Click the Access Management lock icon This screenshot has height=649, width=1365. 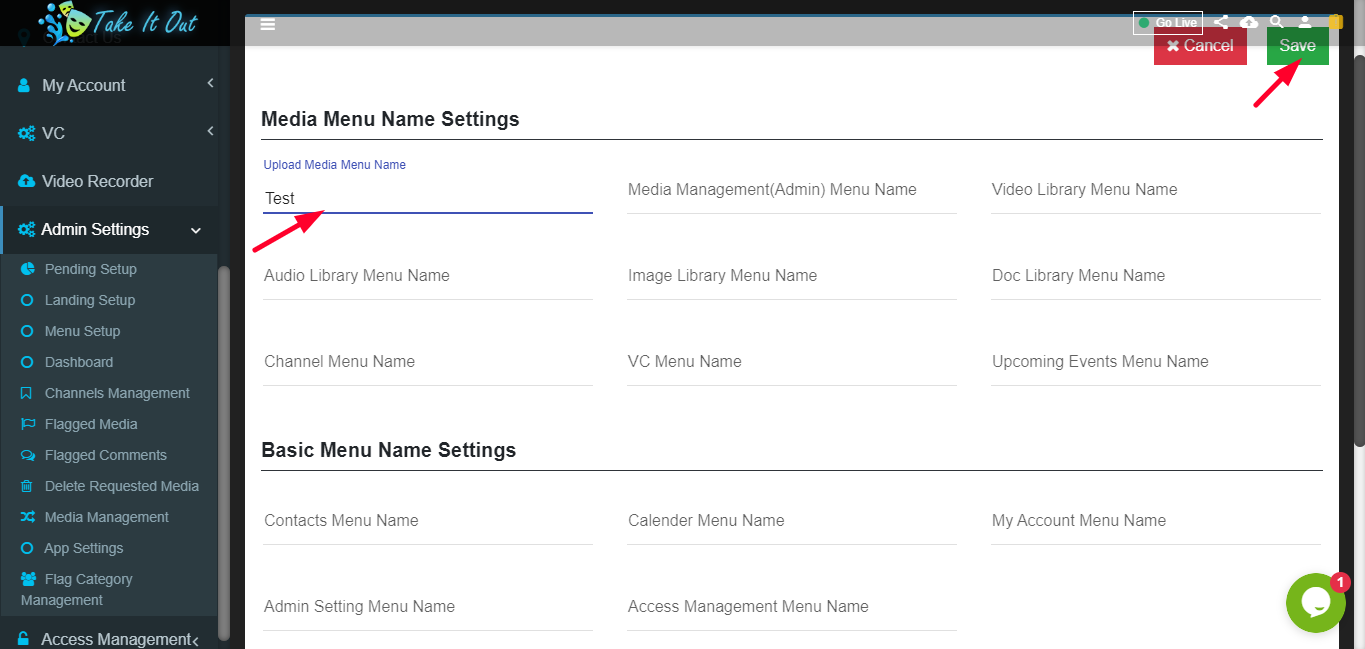(24, 639)
